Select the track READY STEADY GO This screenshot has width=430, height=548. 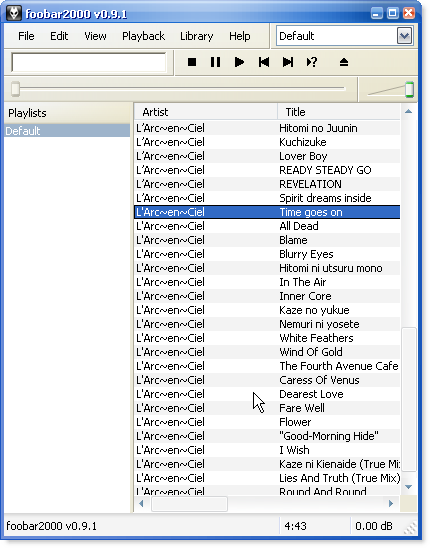tap(267, 170)
